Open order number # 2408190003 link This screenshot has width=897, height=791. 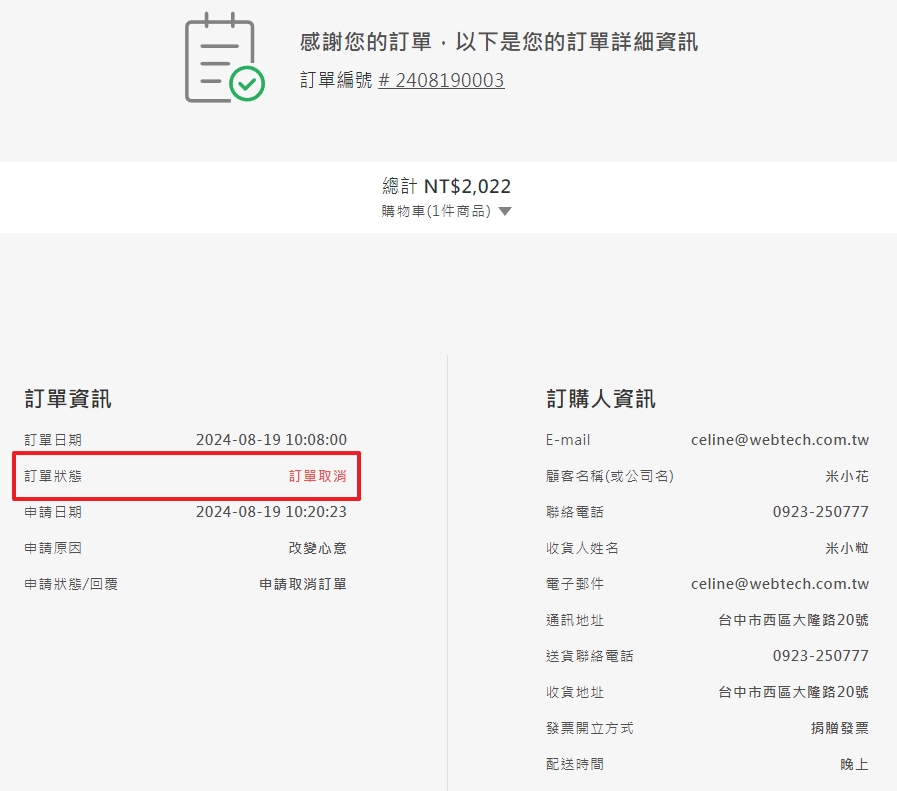click(441, 80)
